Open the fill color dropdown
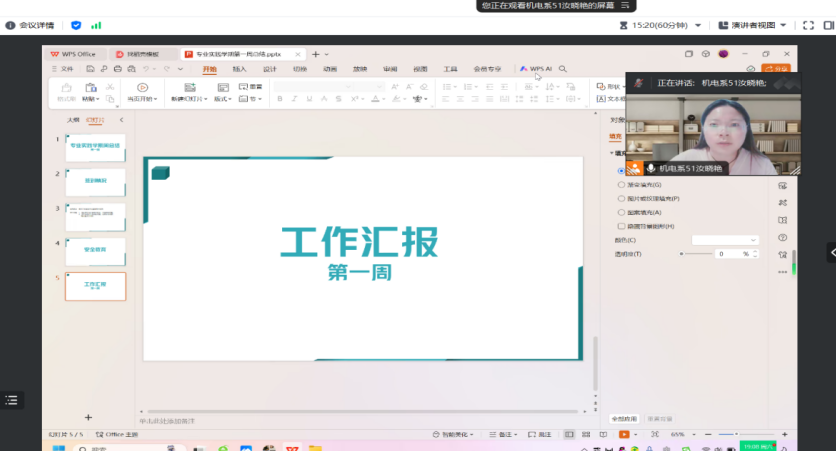The height and width of the screenshot is (451, 836). pyautogui.click(x=725, y=240)
